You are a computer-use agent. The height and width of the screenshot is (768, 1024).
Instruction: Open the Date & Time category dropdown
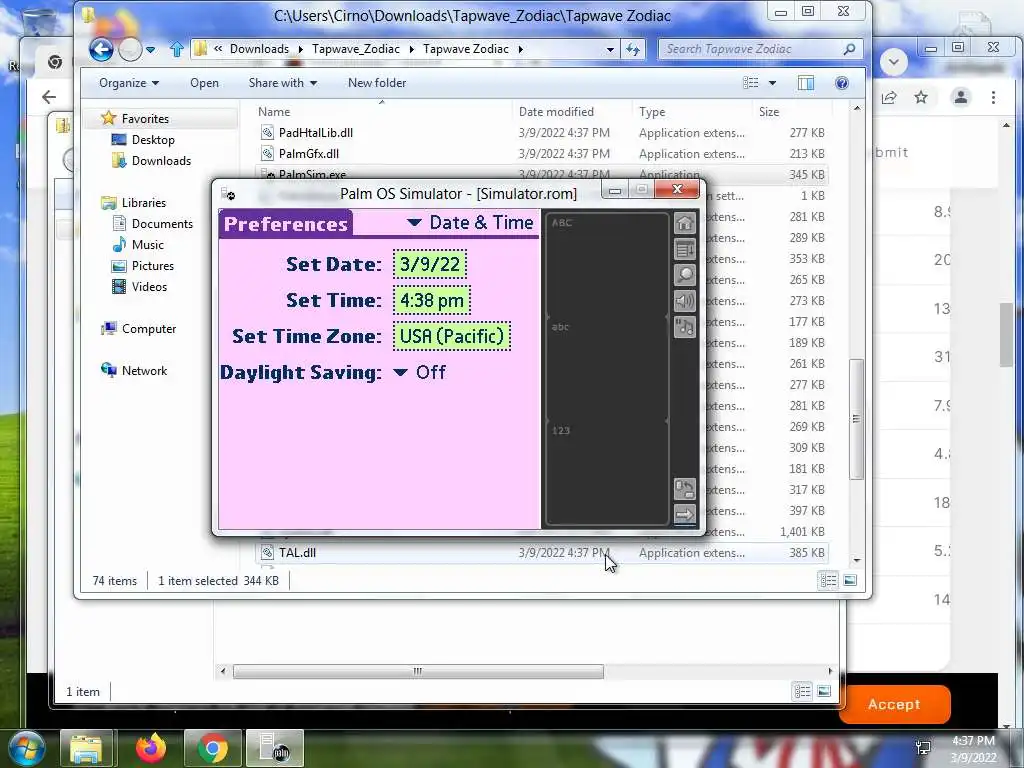click(470, 223)
